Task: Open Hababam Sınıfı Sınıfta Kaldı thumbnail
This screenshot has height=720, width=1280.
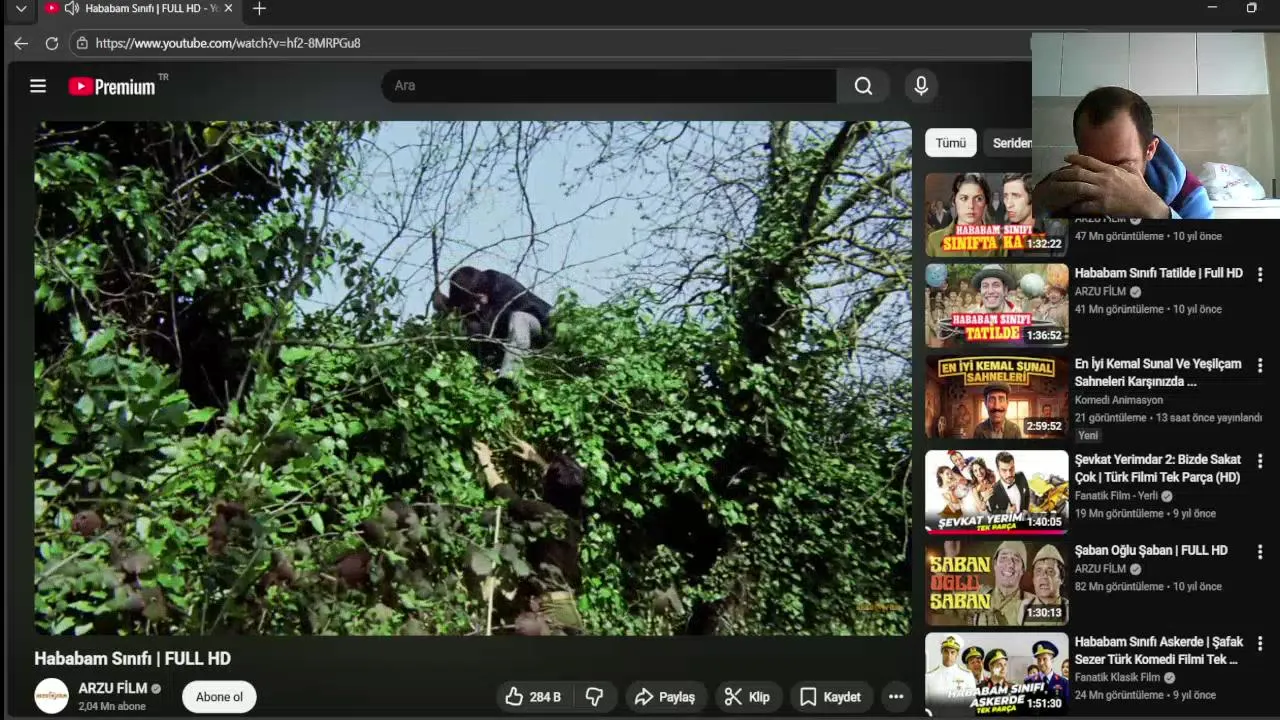Action: click(996, 215)
